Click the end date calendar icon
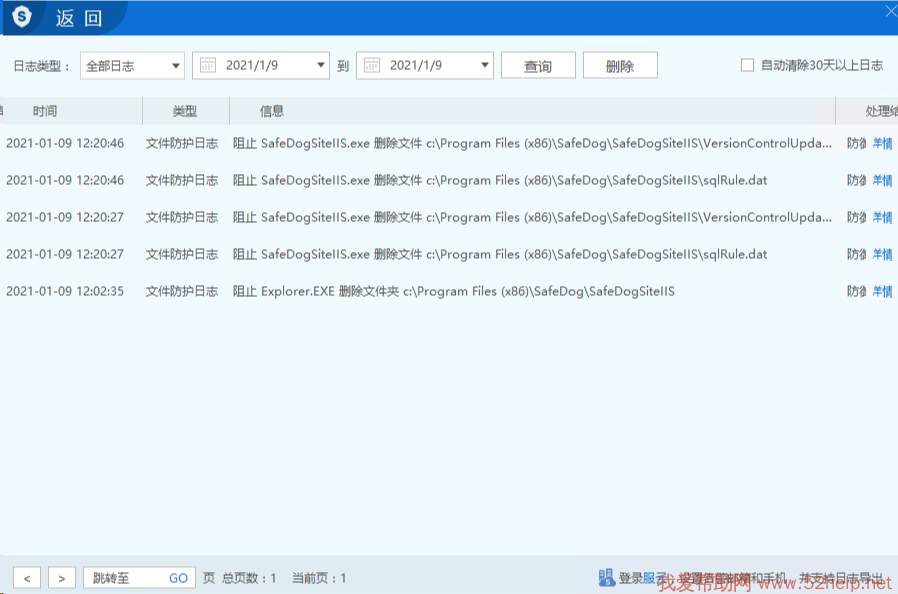898x594 pixels. click(x=372, y=65)
